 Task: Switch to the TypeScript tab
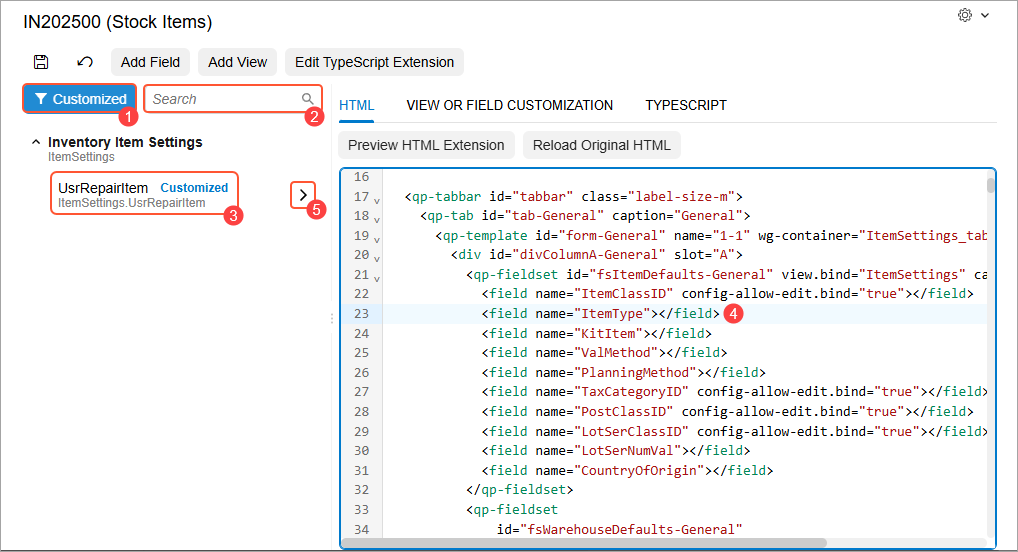686,105
